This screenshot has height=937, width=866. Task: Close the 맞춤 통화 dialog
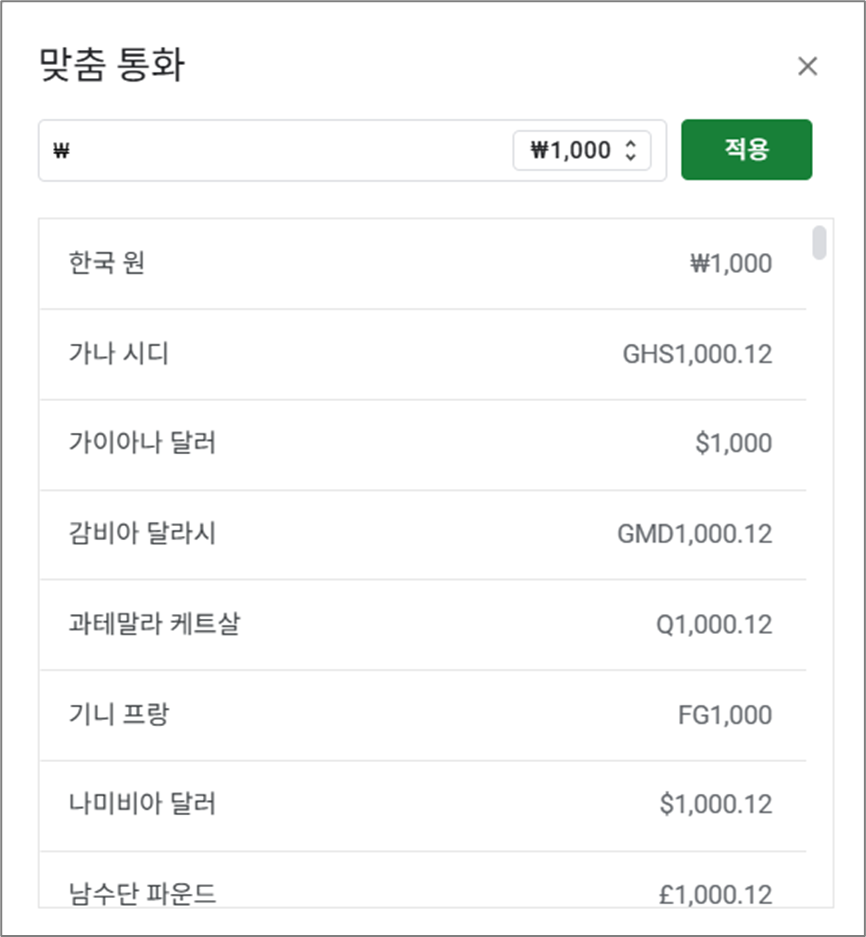807,66
